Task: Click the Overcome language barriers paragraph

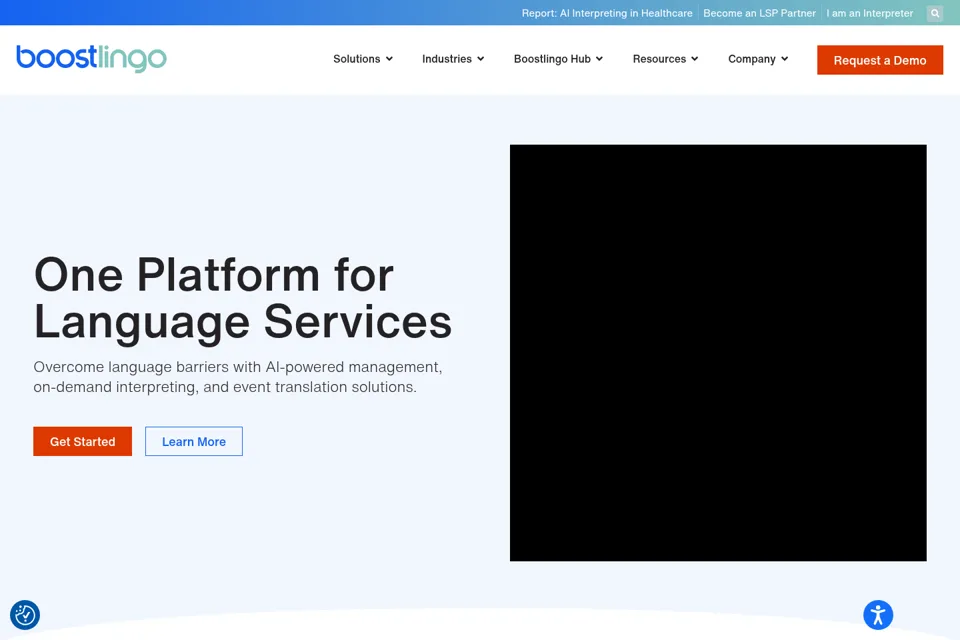Action: point(238,377)
